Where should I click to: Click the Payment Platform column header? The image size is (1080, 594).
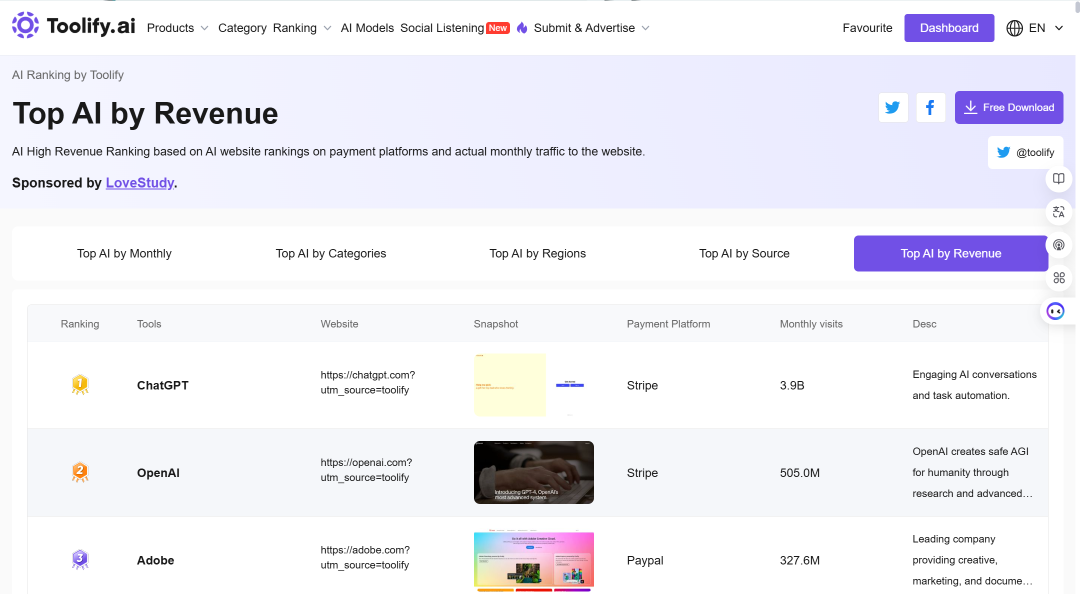(668, 324)
